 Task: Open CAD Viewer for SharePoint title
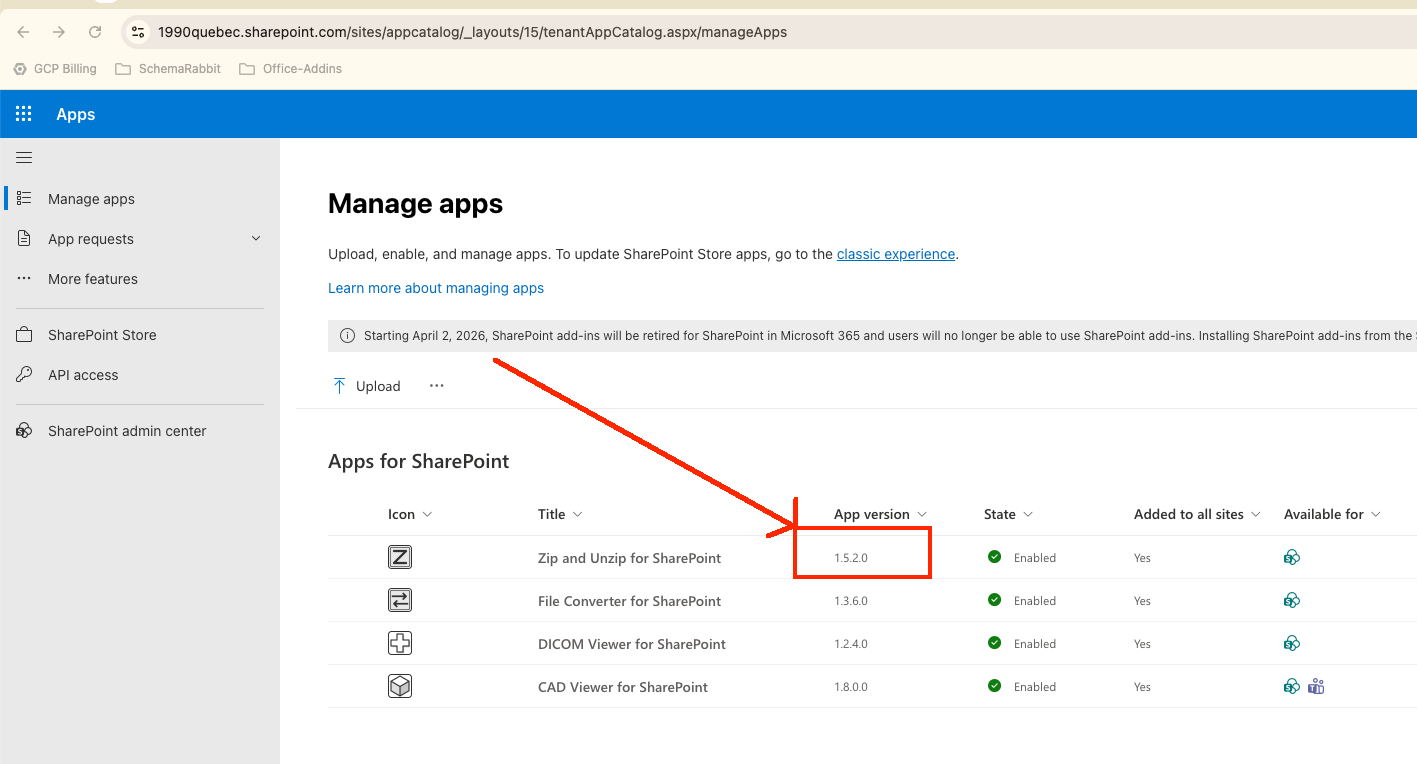pos(623,687)
